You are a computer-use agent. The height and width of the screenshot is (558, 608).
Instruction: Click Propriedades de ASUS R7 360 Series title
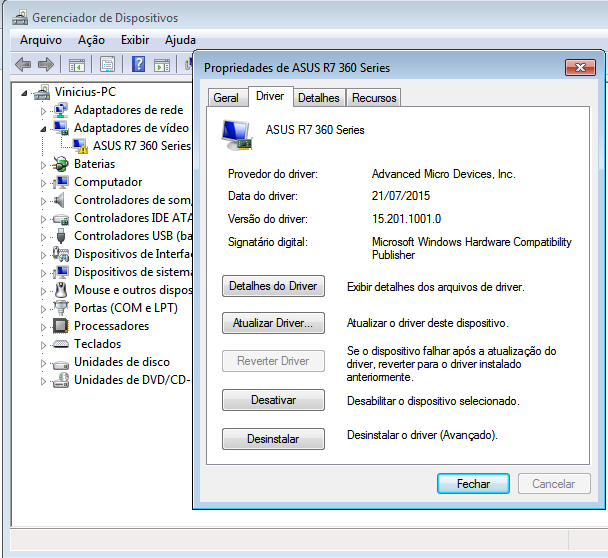297,68
